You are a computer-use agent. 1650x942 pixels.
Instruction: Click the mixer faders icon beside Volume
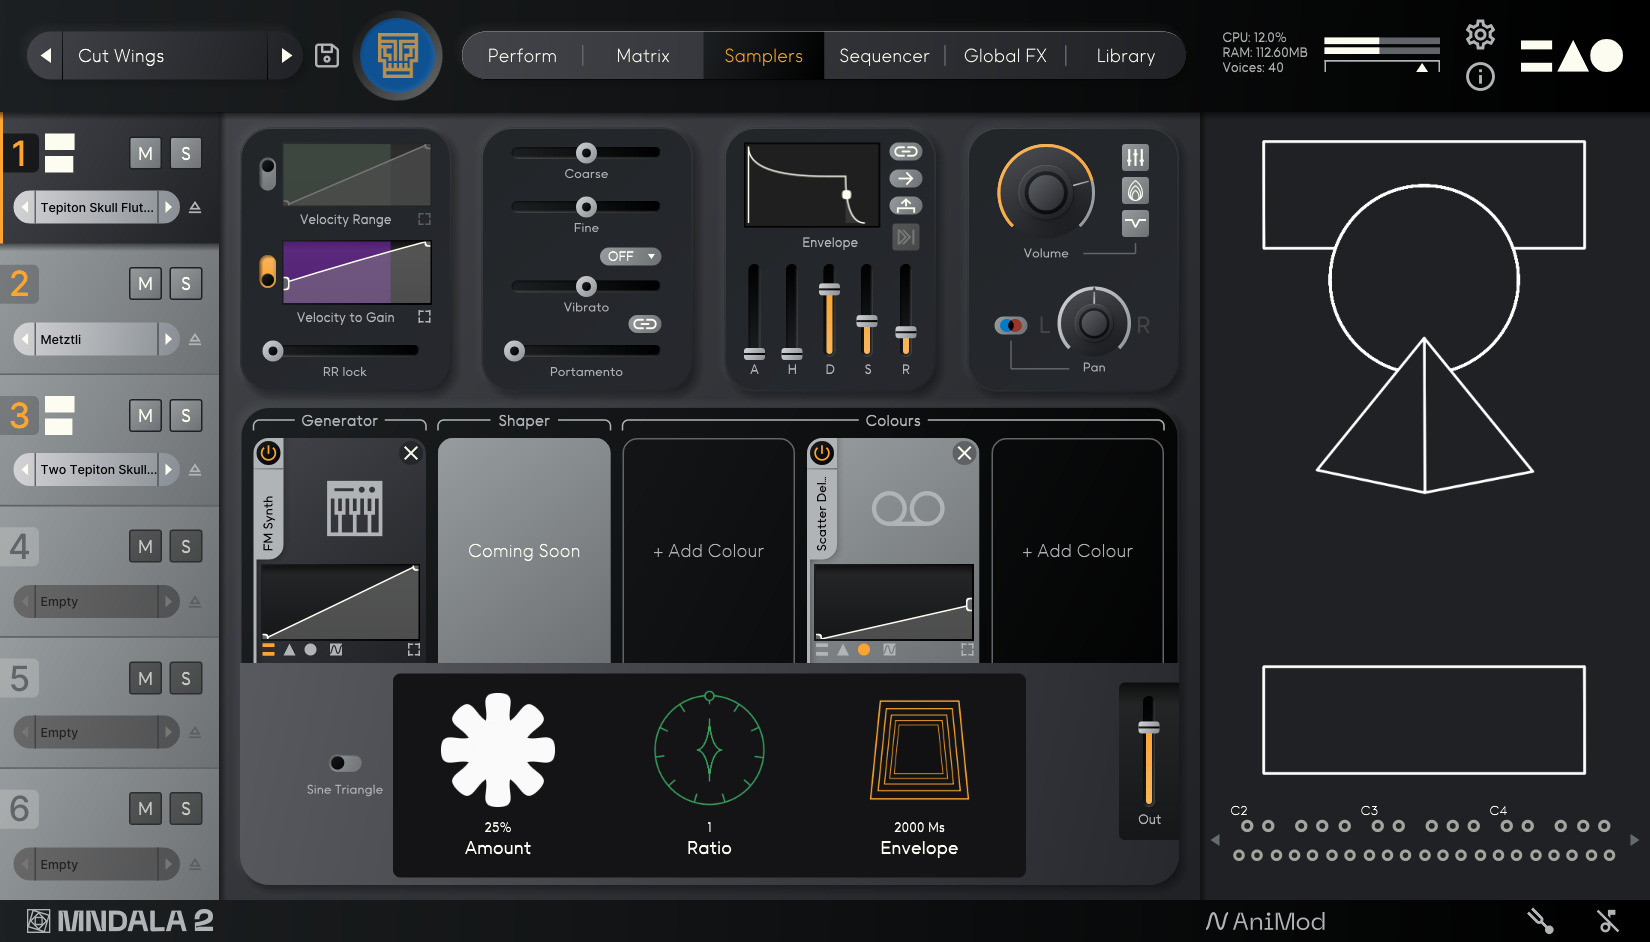click(1135, 157)
